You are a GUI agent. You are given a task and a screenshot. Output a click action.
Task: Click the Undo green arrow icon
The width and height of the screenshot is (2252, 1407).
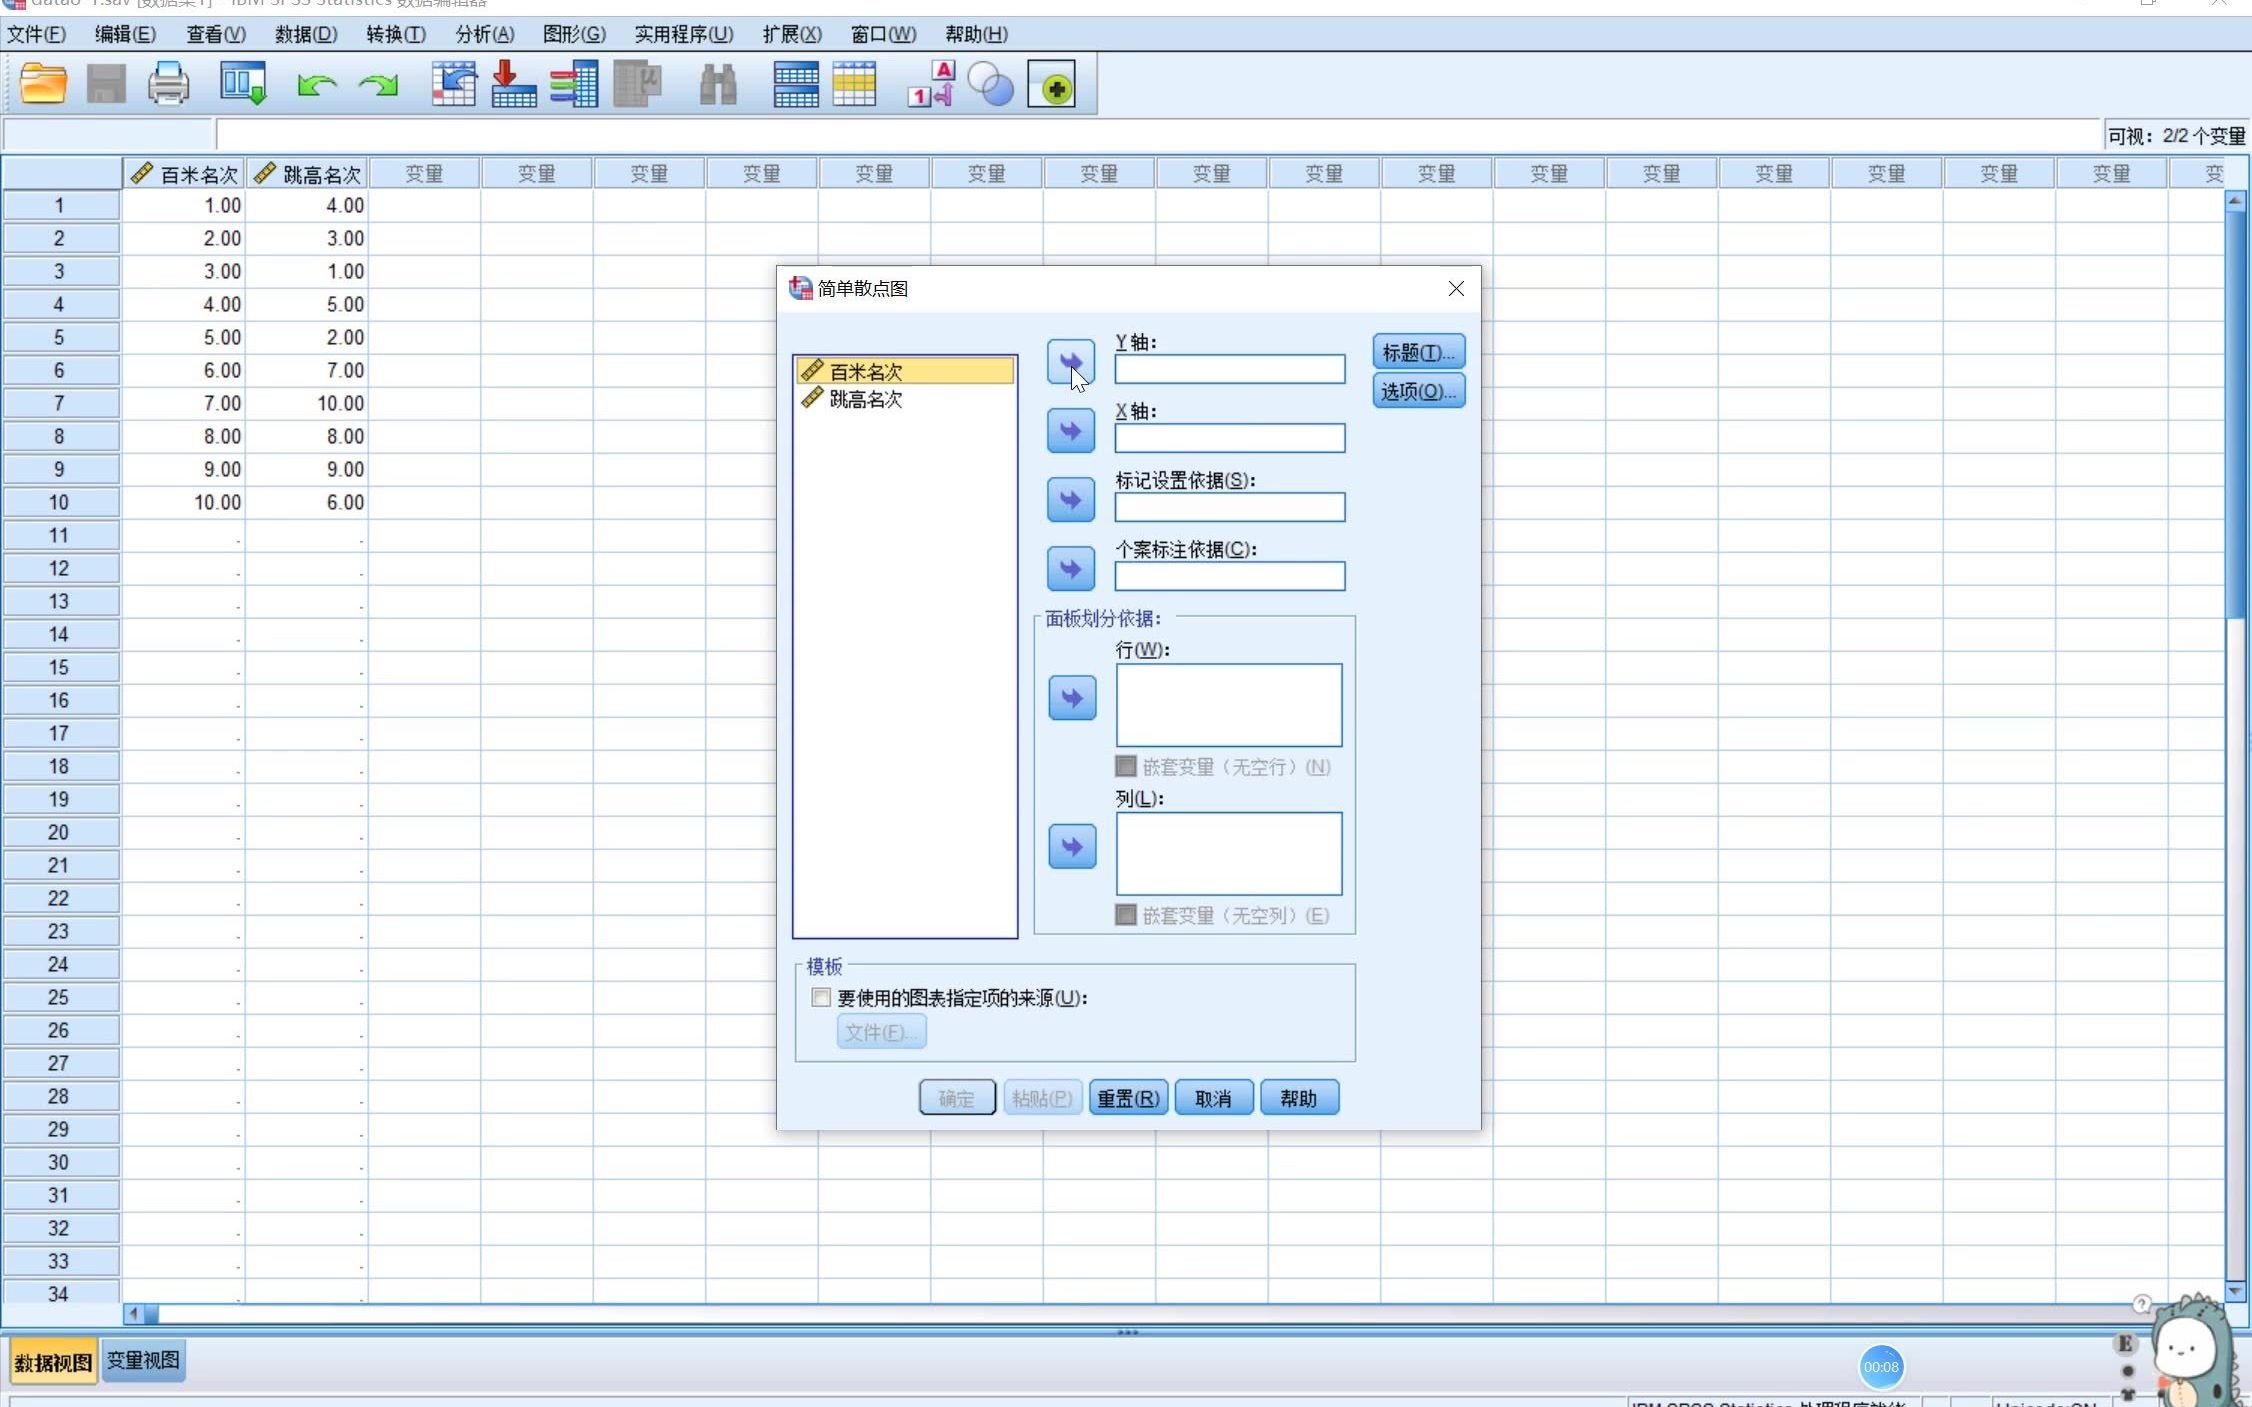click(316, 85)
